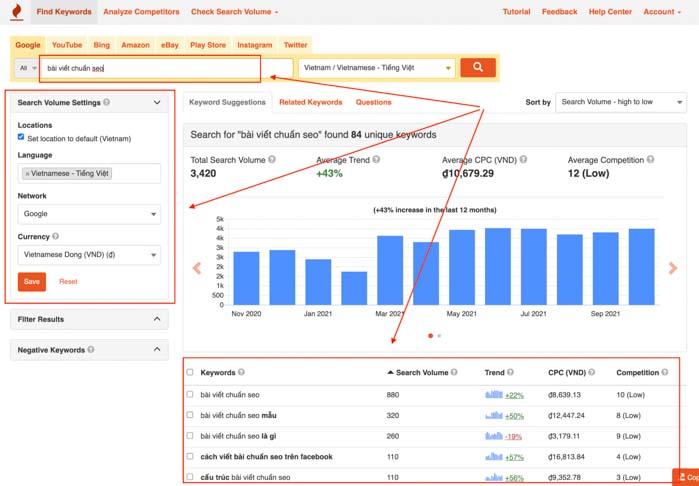Open the Questions tab
The width and height of the screenshot is (699, 486).
pos(374,102)
